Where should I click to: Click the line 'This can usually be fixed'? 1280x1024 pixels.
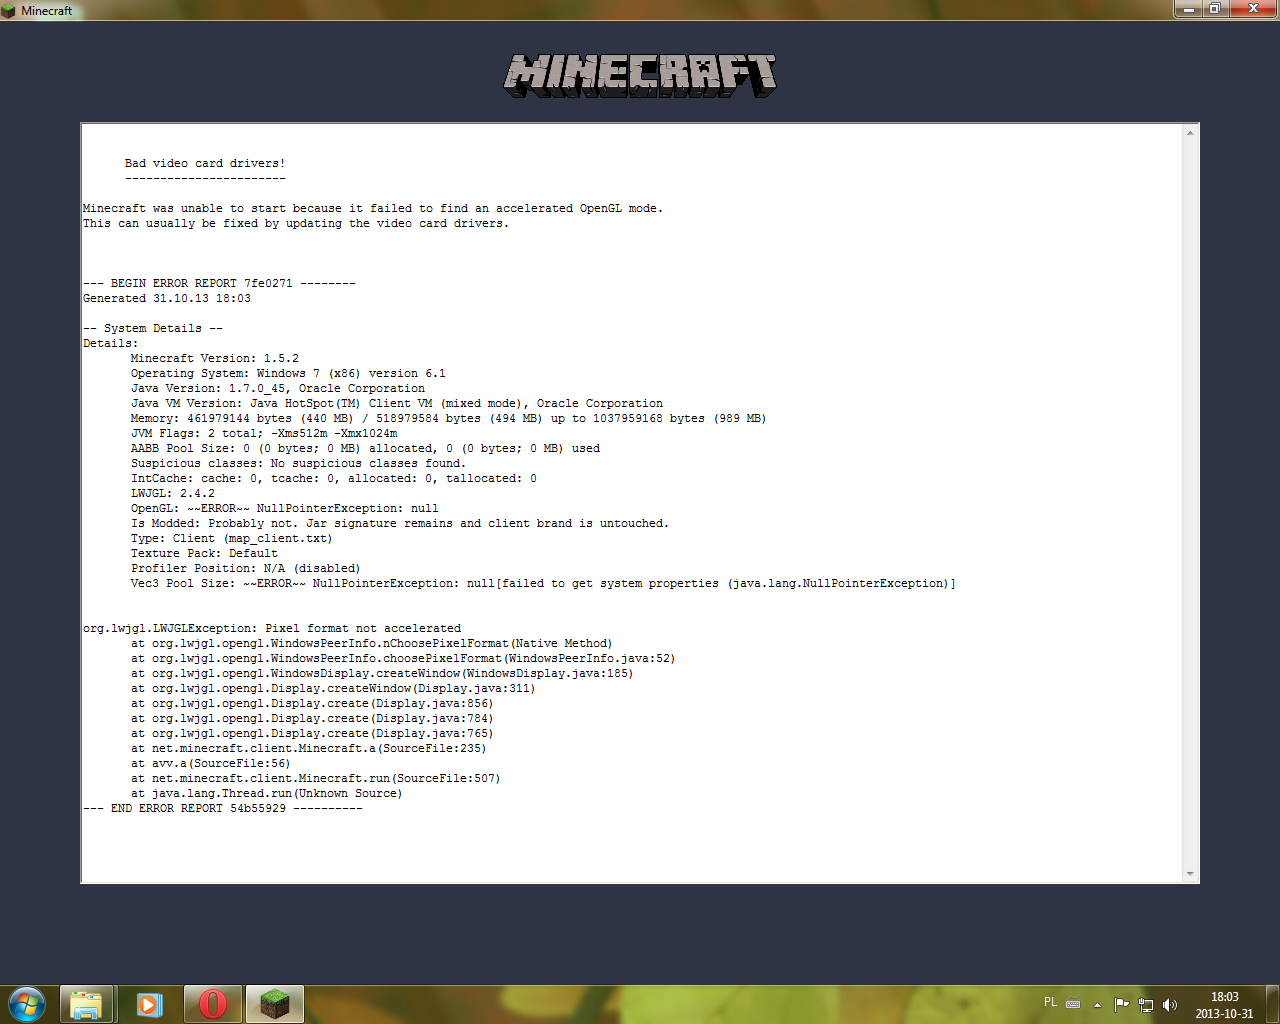pyautogui.click(x=296, y=223)
